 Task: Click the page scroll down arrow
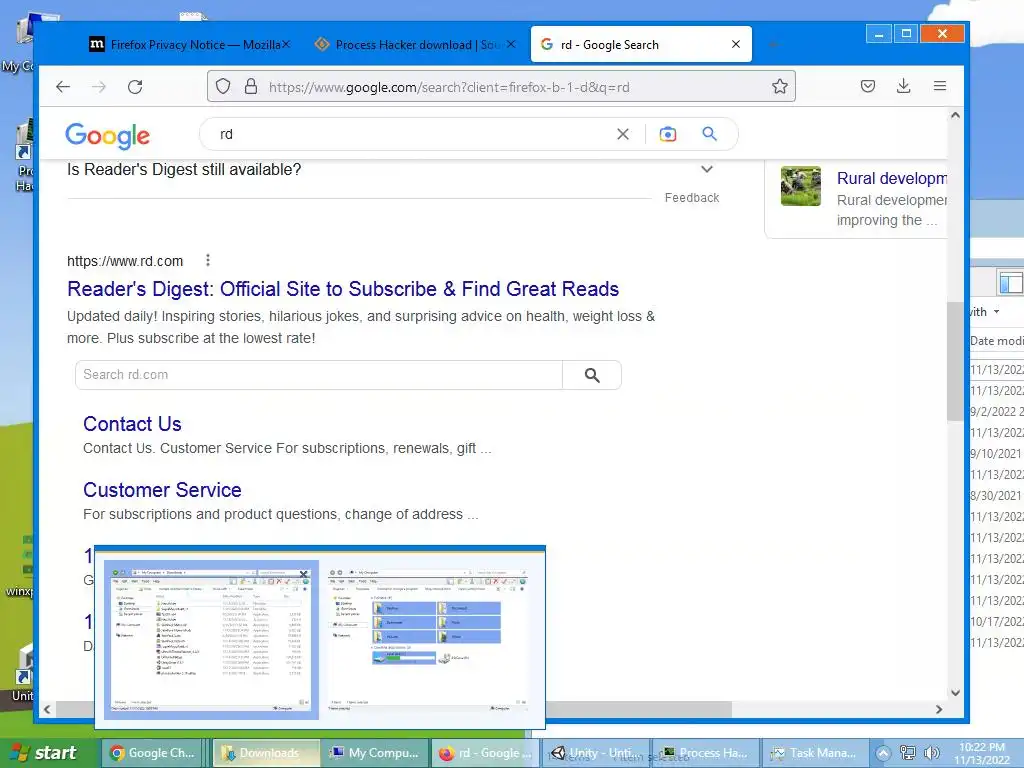pos(955,693)
